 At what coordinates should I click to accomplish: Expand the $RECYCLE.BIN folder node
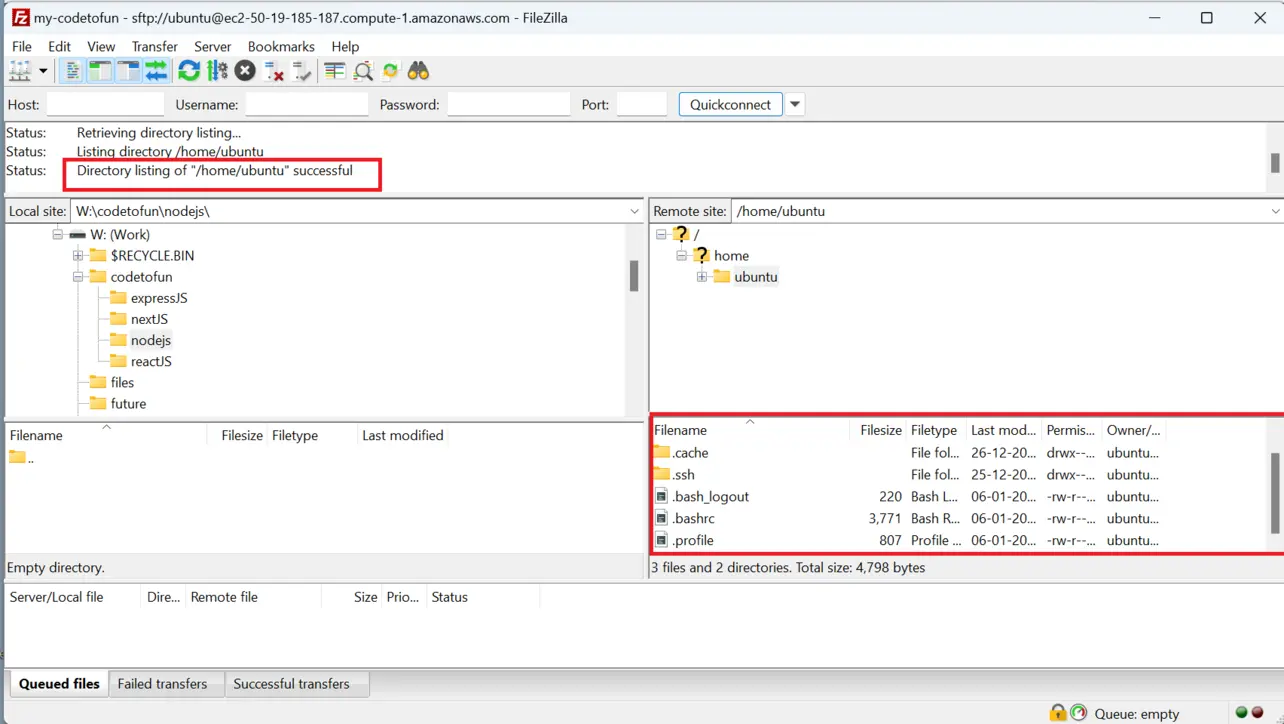coord(78,255)
